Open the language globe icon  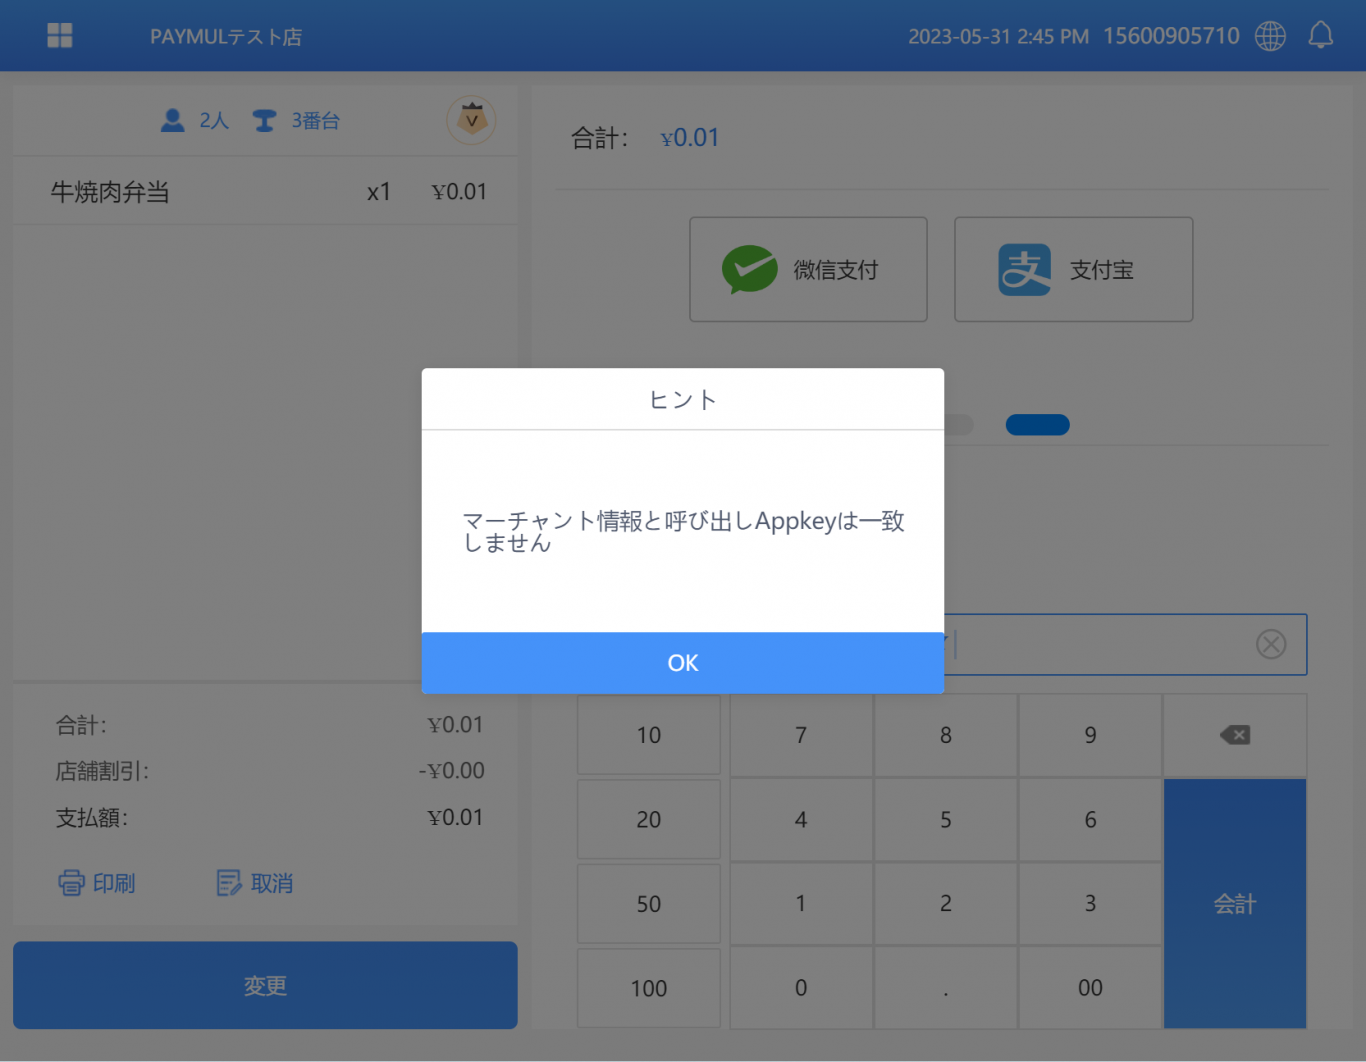(1270, 36)
